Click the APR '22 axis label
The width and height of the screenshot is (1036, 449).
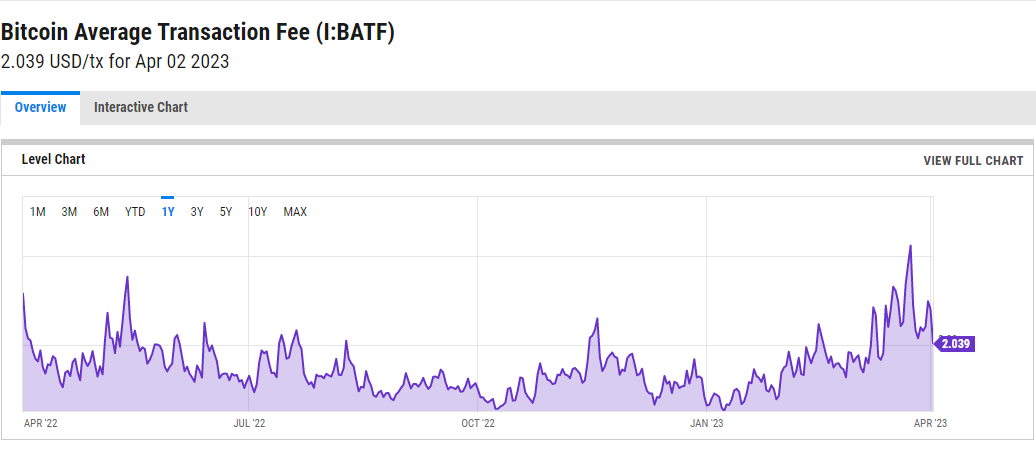41,423
